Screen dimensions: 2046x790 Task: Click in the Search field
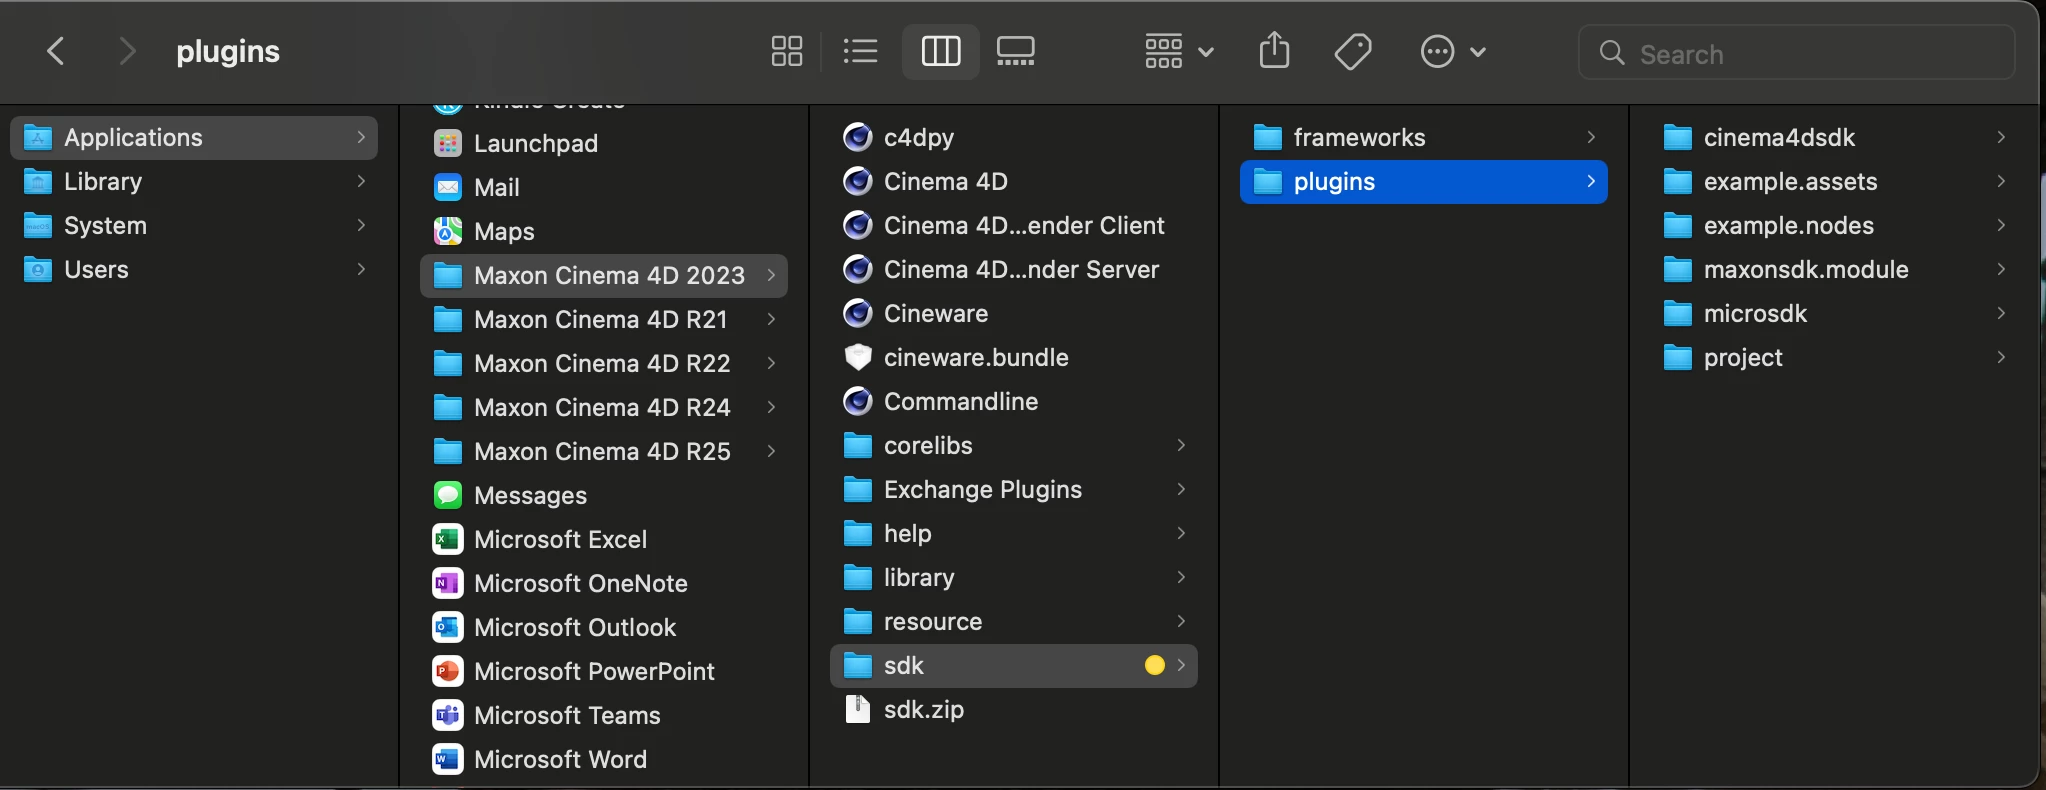pos(1796,53)
